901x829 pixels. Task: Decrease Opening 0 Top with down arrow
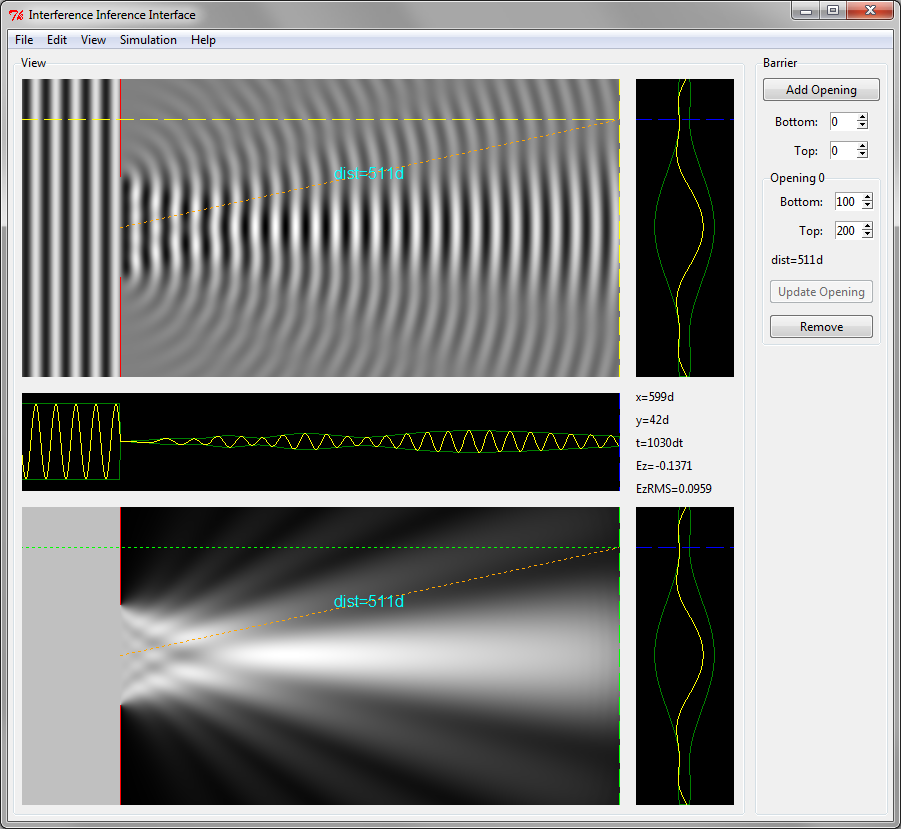pos(868,234)
